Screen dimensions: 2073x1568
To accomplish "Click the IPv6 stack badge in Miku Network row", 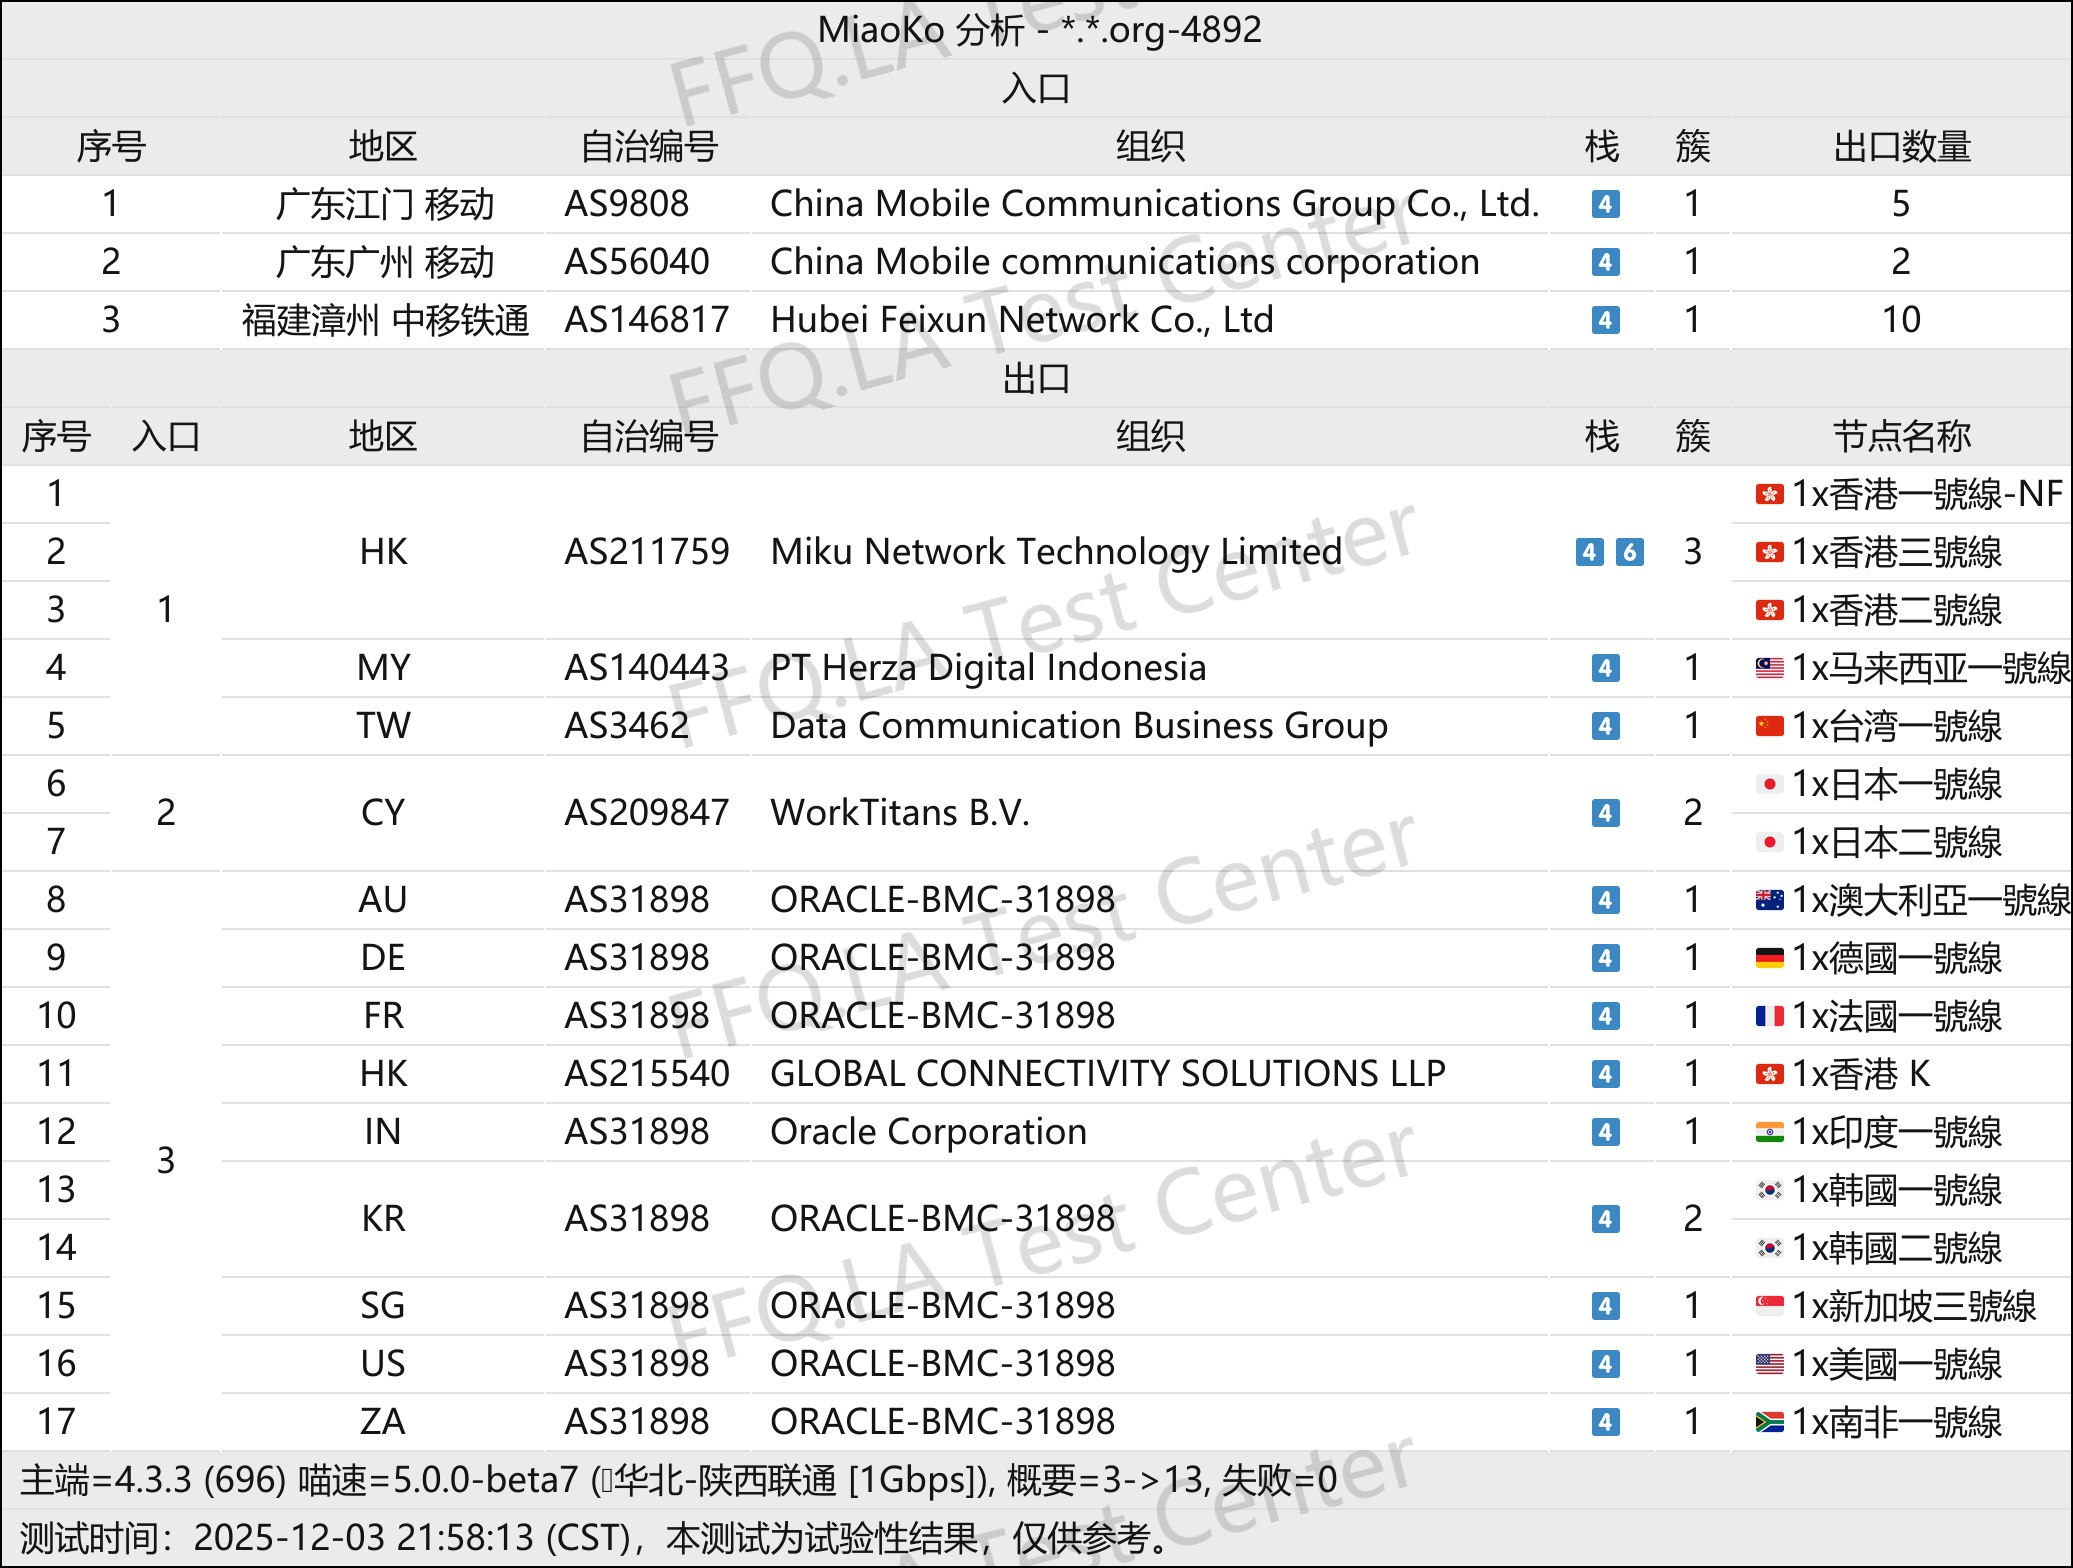I will click(x=1630, y=552).
